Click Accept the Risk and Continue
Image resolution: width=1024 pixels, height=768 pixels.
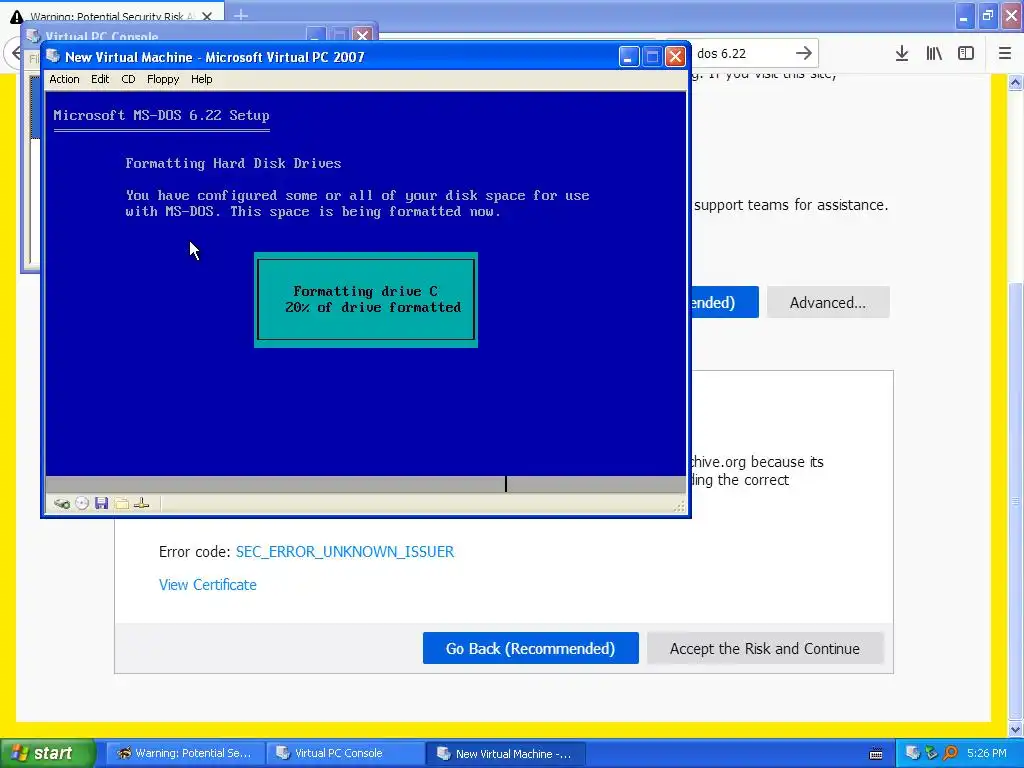point(765,648)
